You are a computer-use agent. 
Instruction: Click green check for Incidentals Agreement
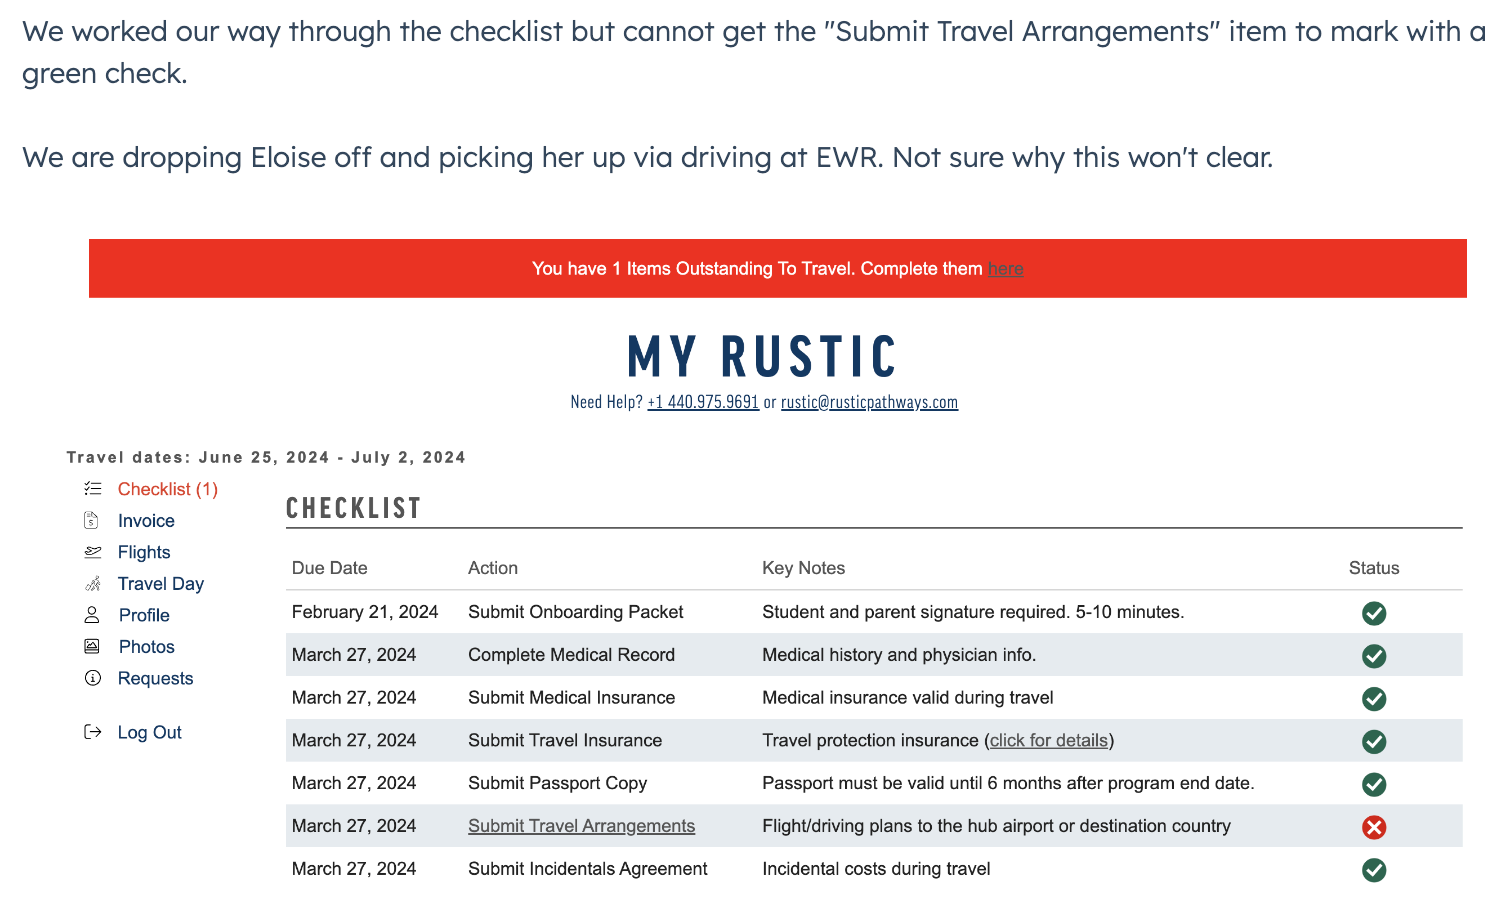[x=1374, y=870]
